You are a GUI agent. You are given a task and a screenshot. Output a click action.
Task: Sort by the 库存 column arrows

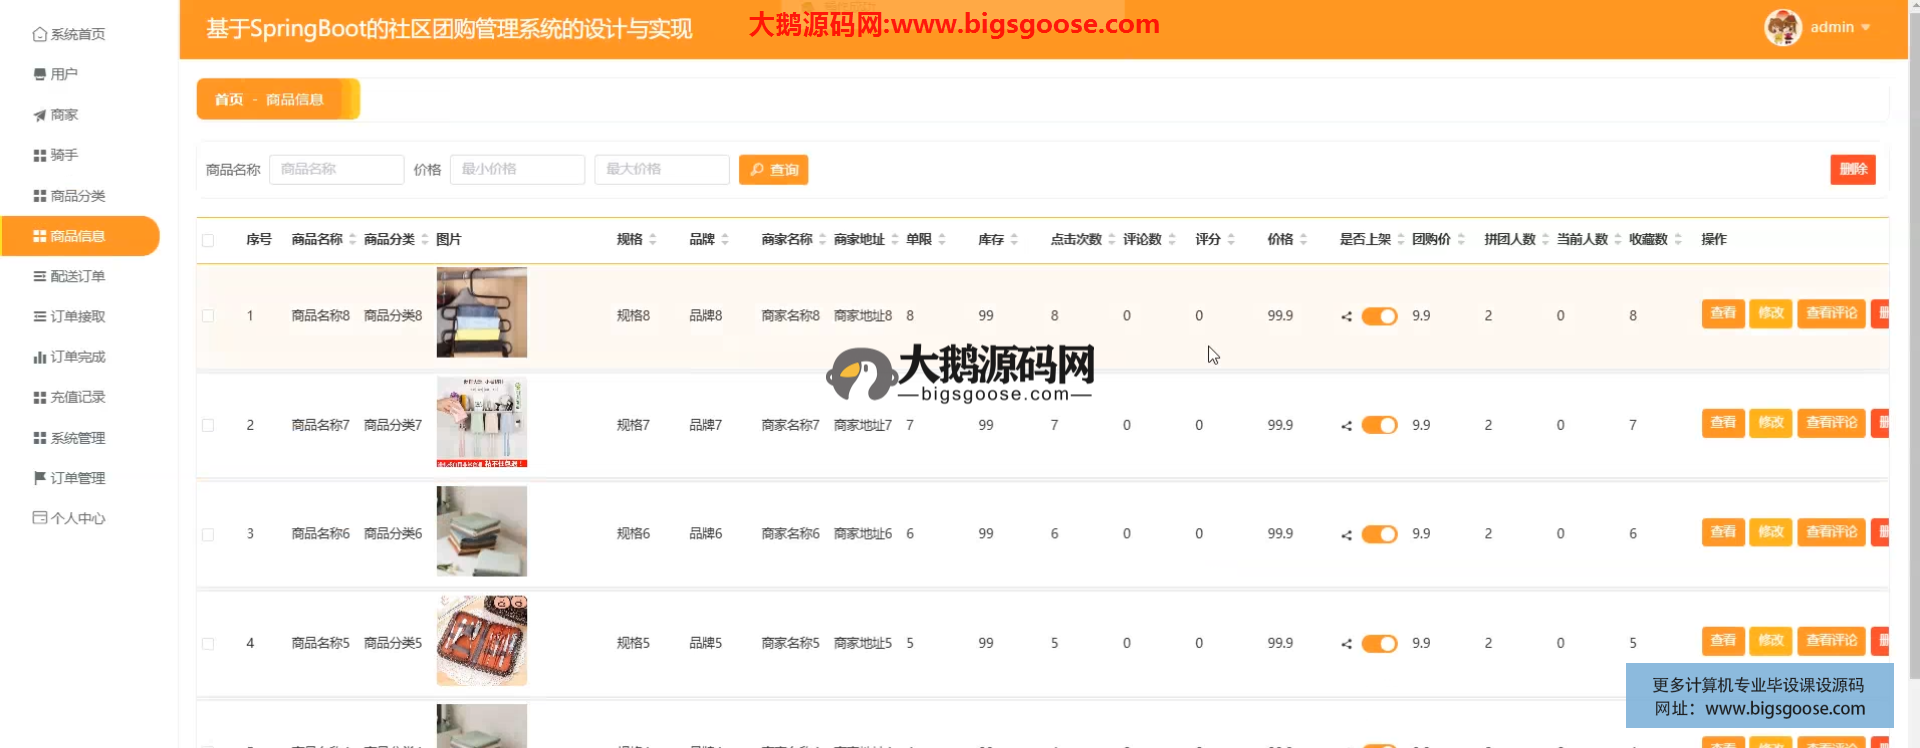tap(1013, 240)
